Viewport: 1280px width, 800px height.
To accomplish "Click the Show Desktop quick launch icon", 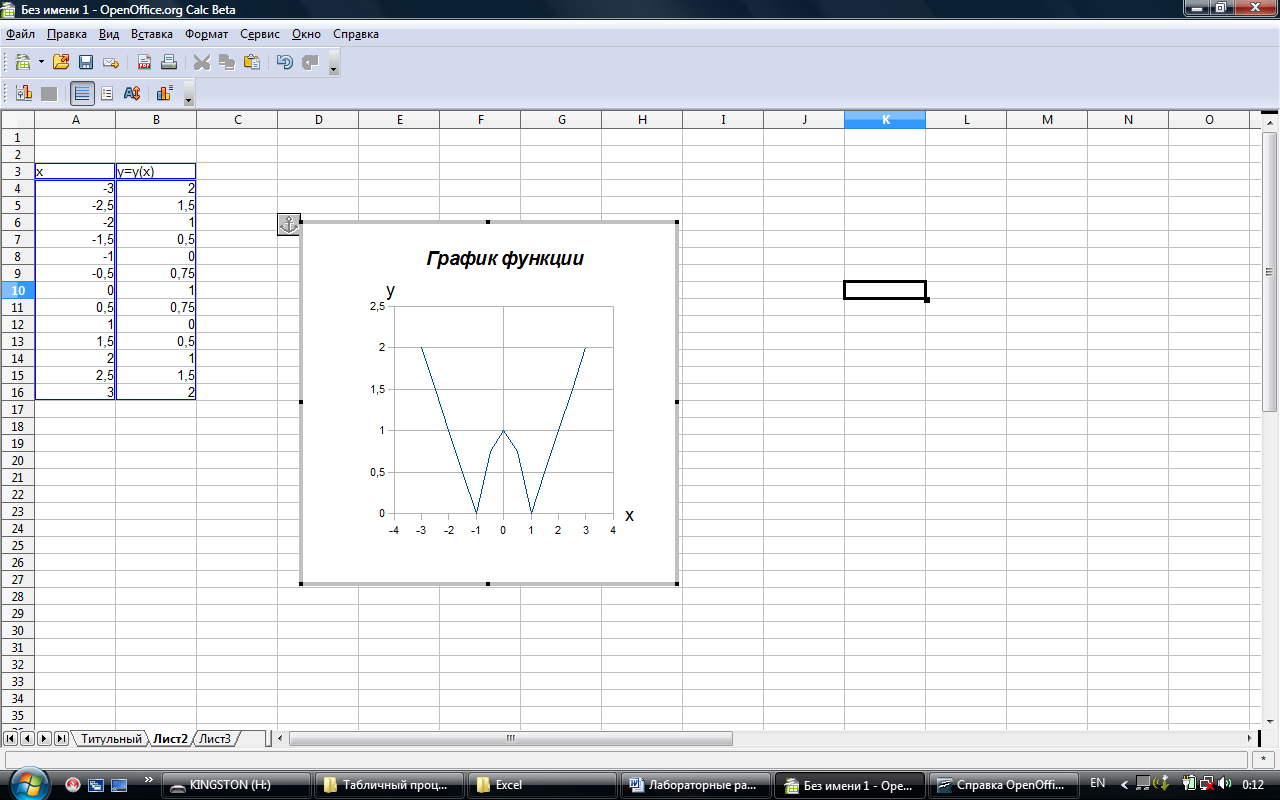I will [x=119, y=784].
